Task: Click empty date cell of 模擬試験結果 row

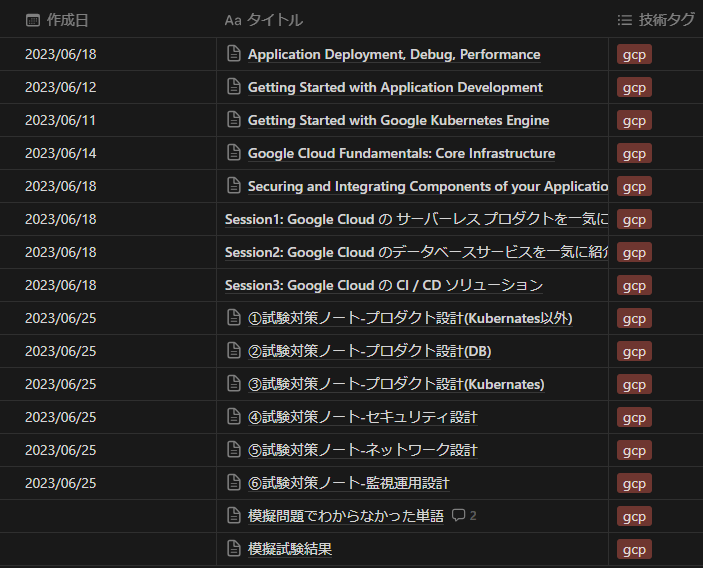Action: pyautogui.click(x=108, y=549)
